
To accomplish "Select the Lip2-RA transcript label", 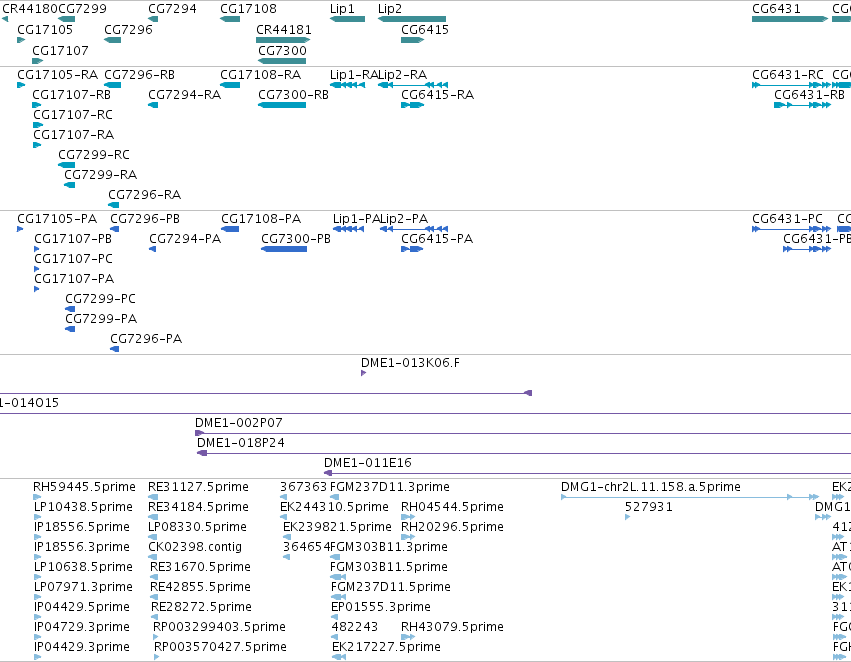I will pos(402,75).
